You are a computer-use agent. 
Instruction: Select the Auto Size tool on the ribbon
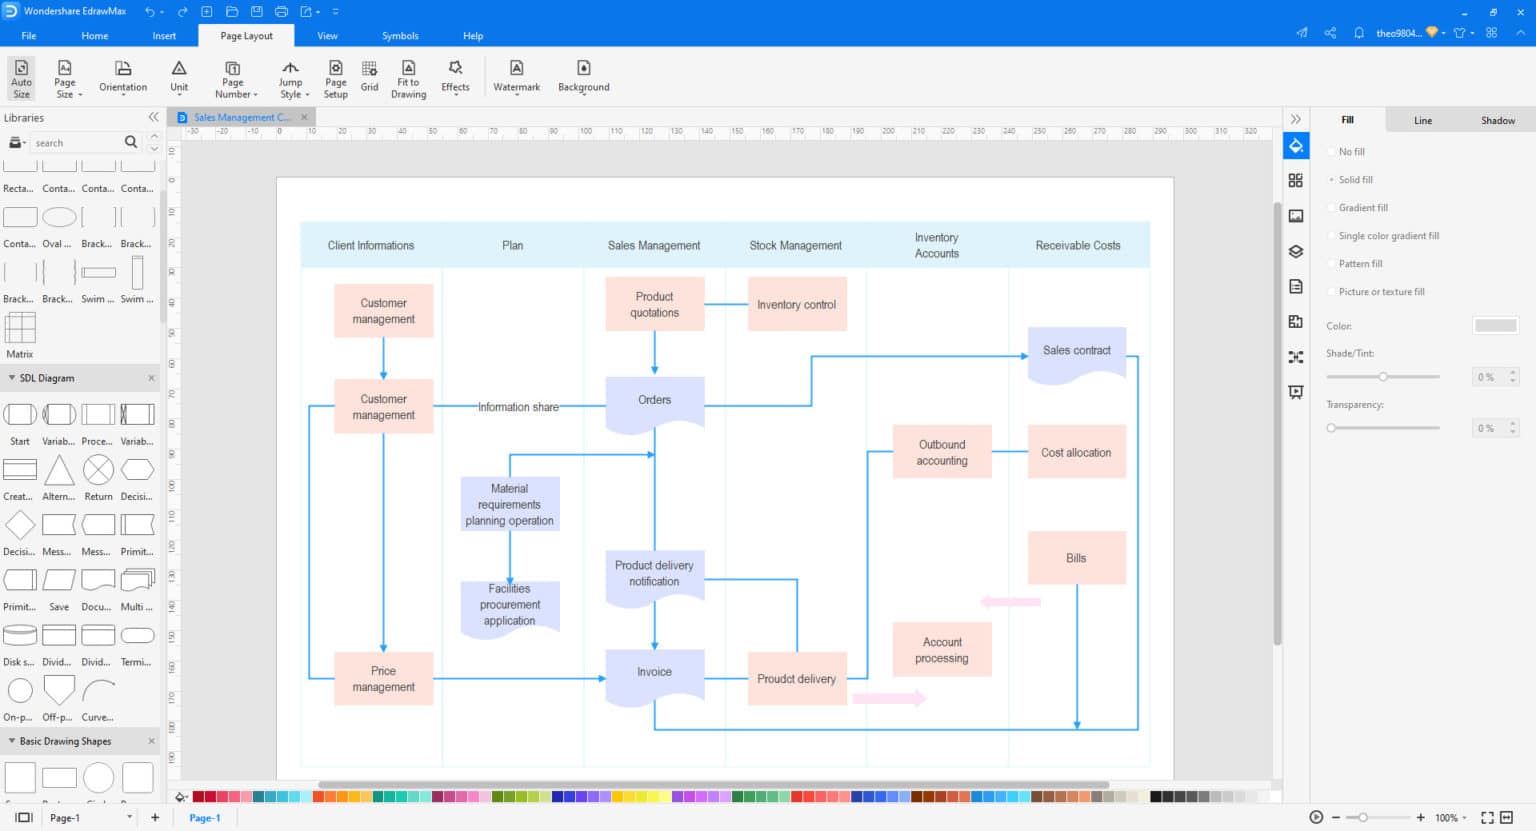click(20, 77)
